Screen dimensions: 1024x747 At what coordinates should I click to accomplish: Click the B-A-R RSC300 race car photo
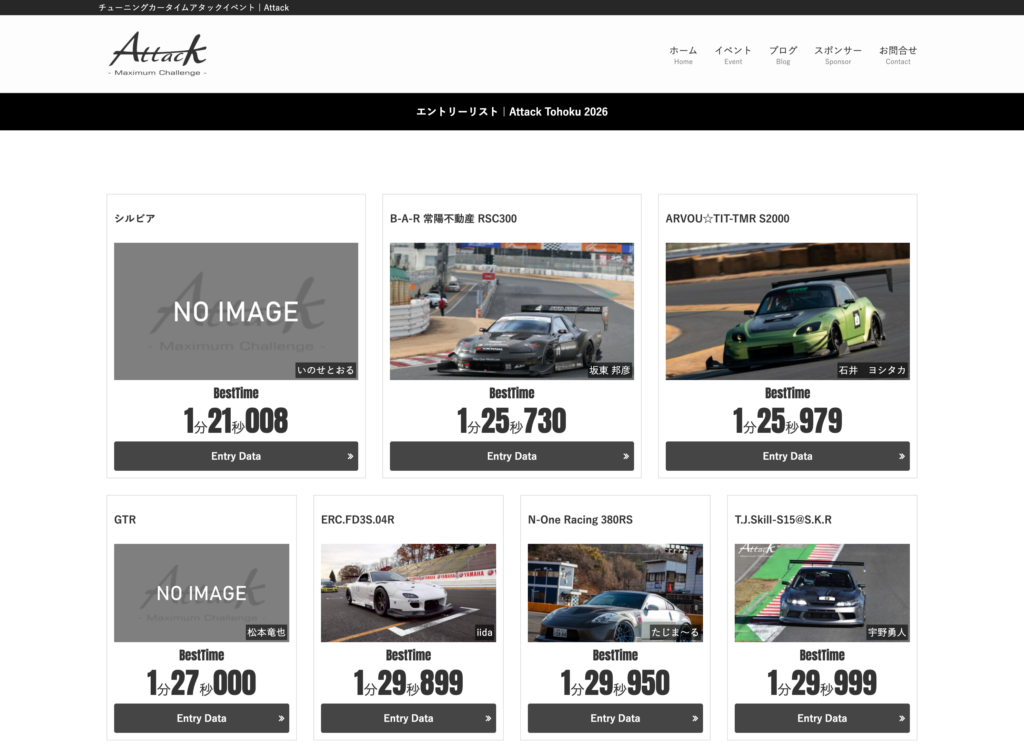tap(512, 311)
